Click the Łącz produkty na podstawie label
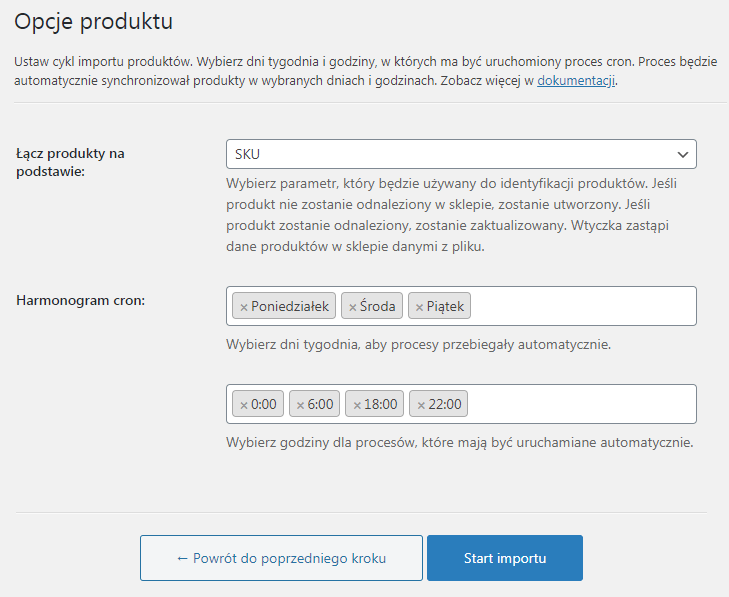The height and width of the screenshot is (597, 729). click(70, 162)
